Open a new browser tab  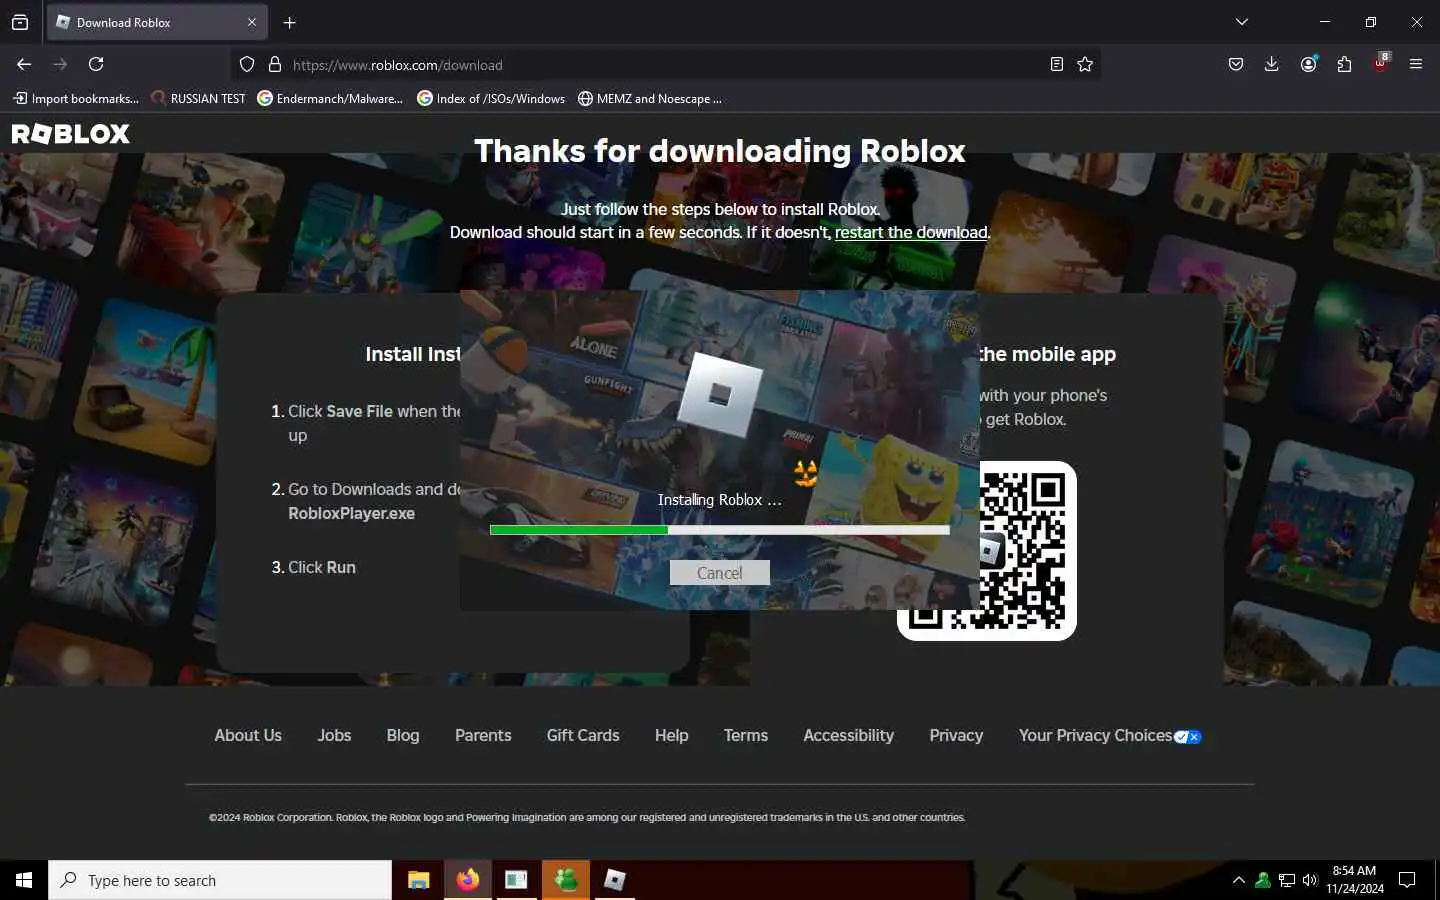(x=290, y=22)
